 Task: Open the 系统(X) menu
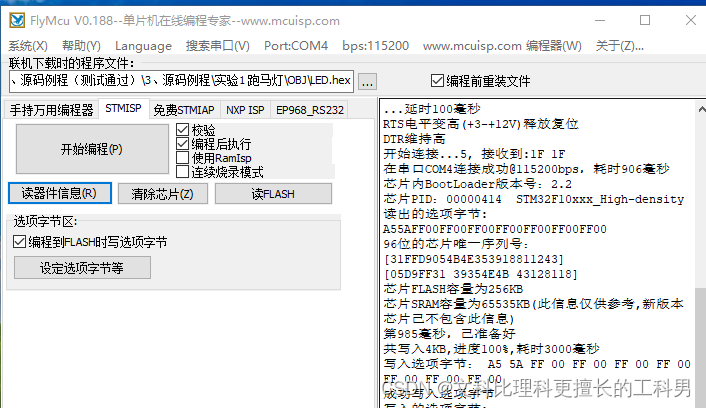coord(28,45)
